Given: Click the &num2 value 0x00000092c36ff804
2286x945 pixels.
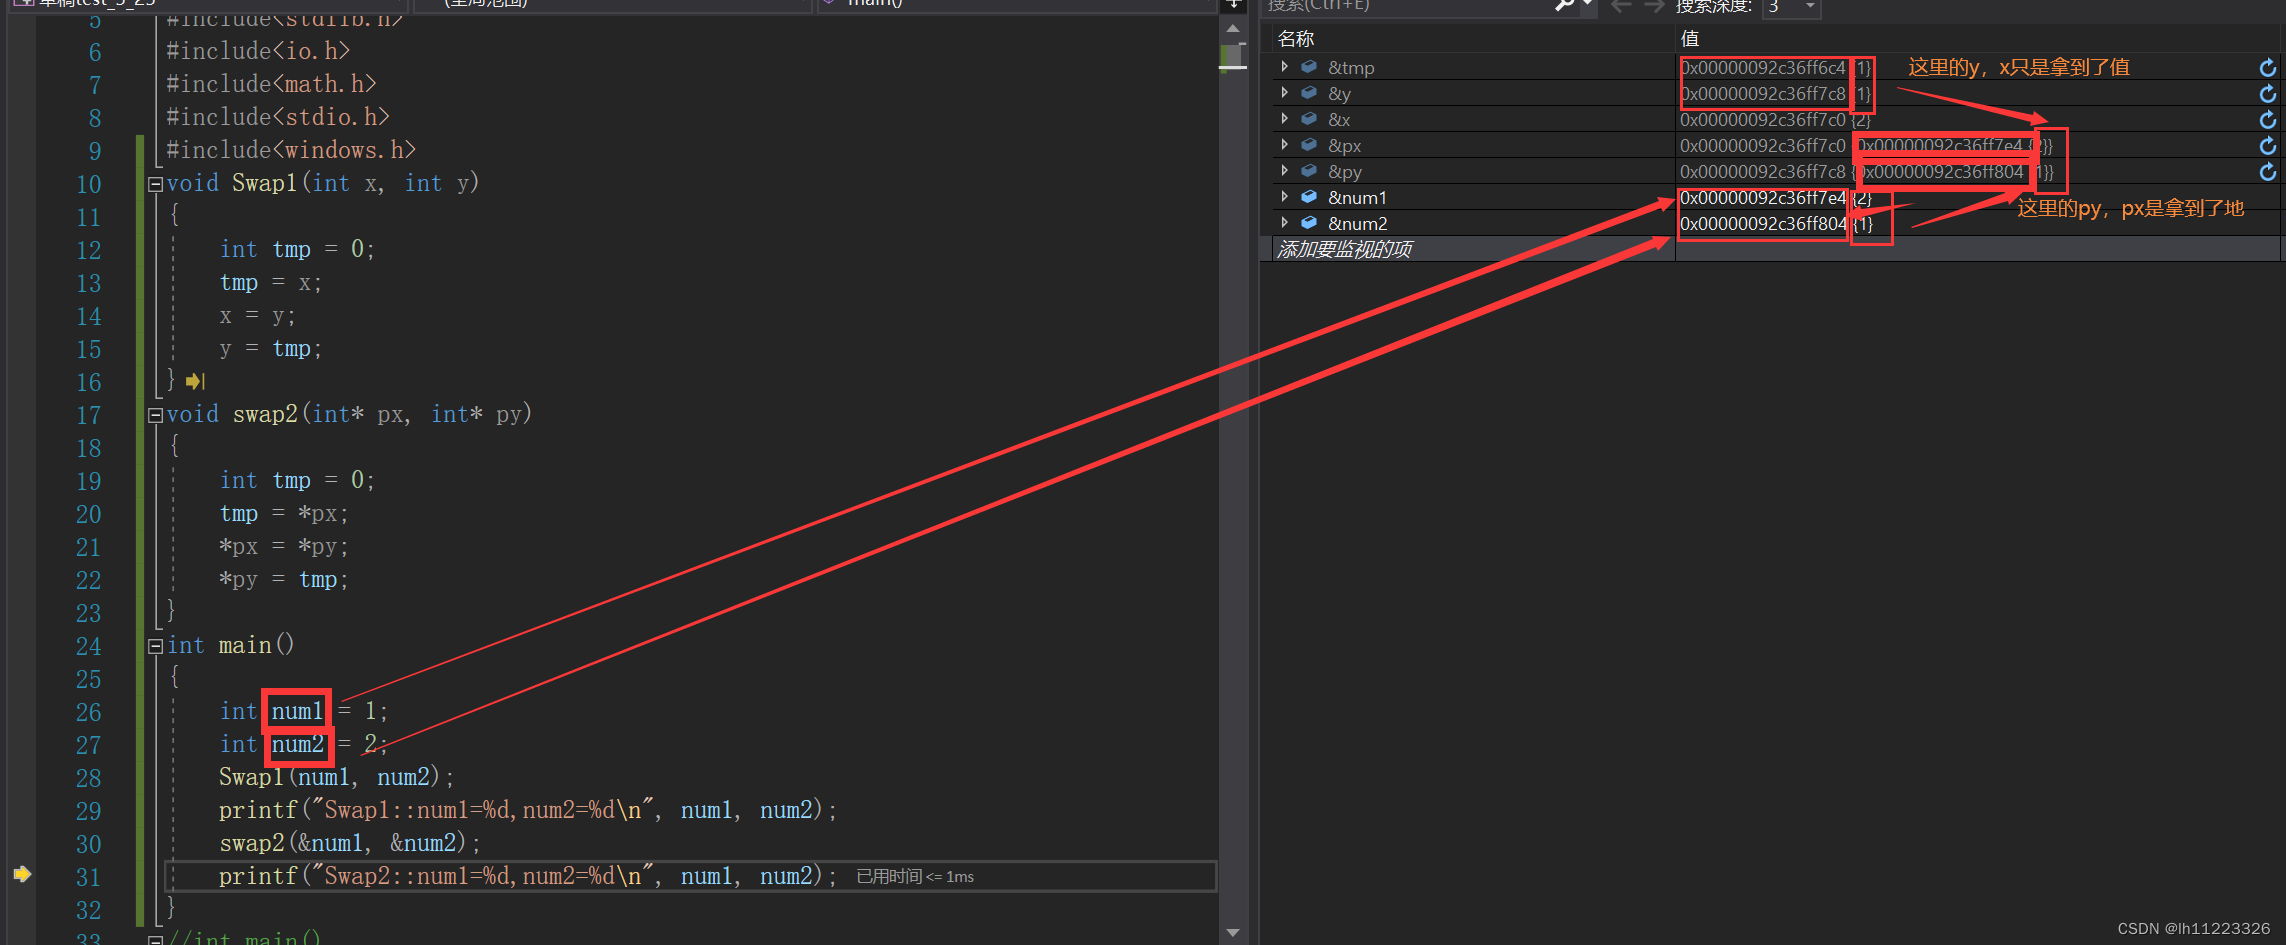Looking at the screenshot, I should [1763, 224].
